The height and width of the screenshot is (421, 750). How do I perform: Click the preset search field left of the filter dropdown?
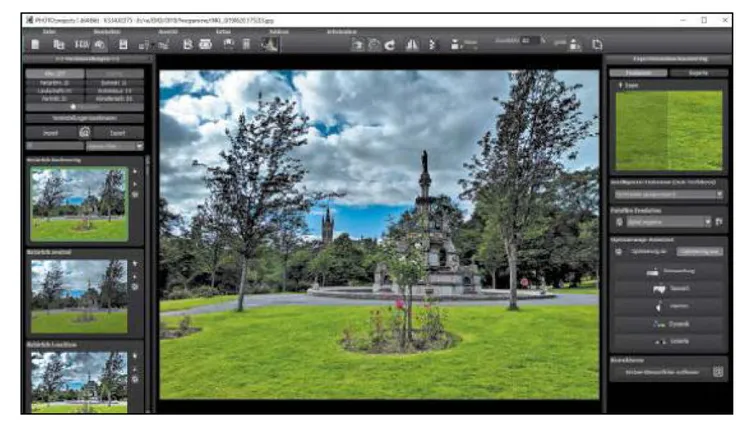tap(55, 146)
